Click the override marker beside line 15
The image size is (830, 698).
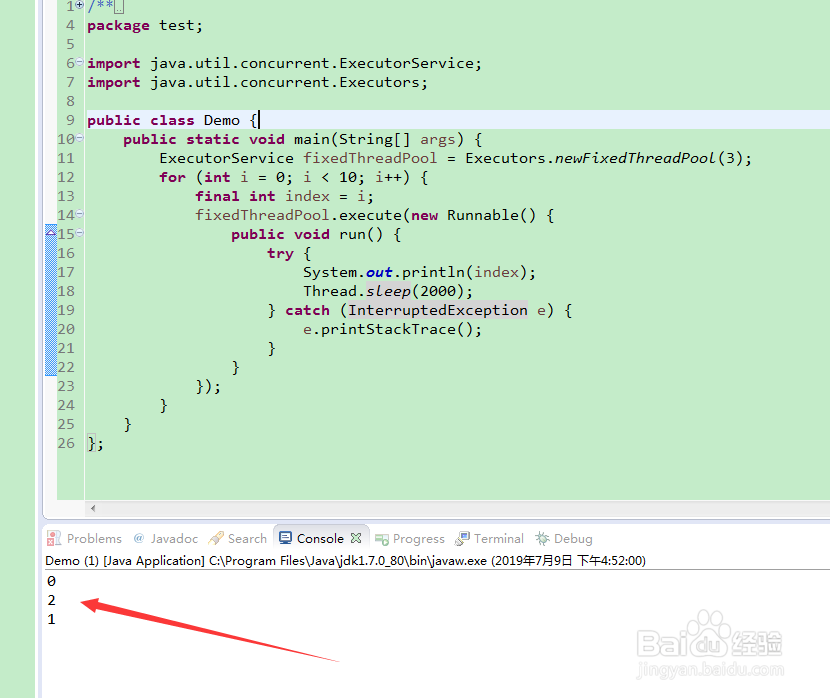(x=51, y=232)
